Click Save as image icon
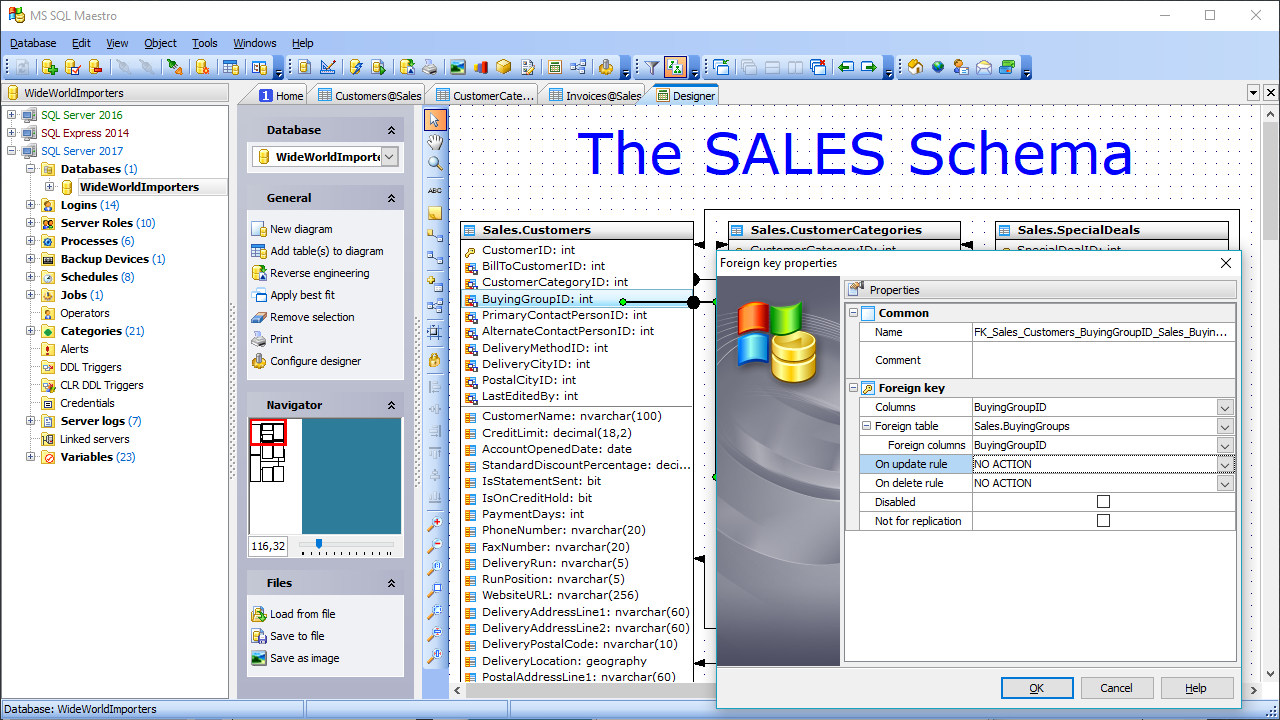1280x720 pixels. click(259, 658)
